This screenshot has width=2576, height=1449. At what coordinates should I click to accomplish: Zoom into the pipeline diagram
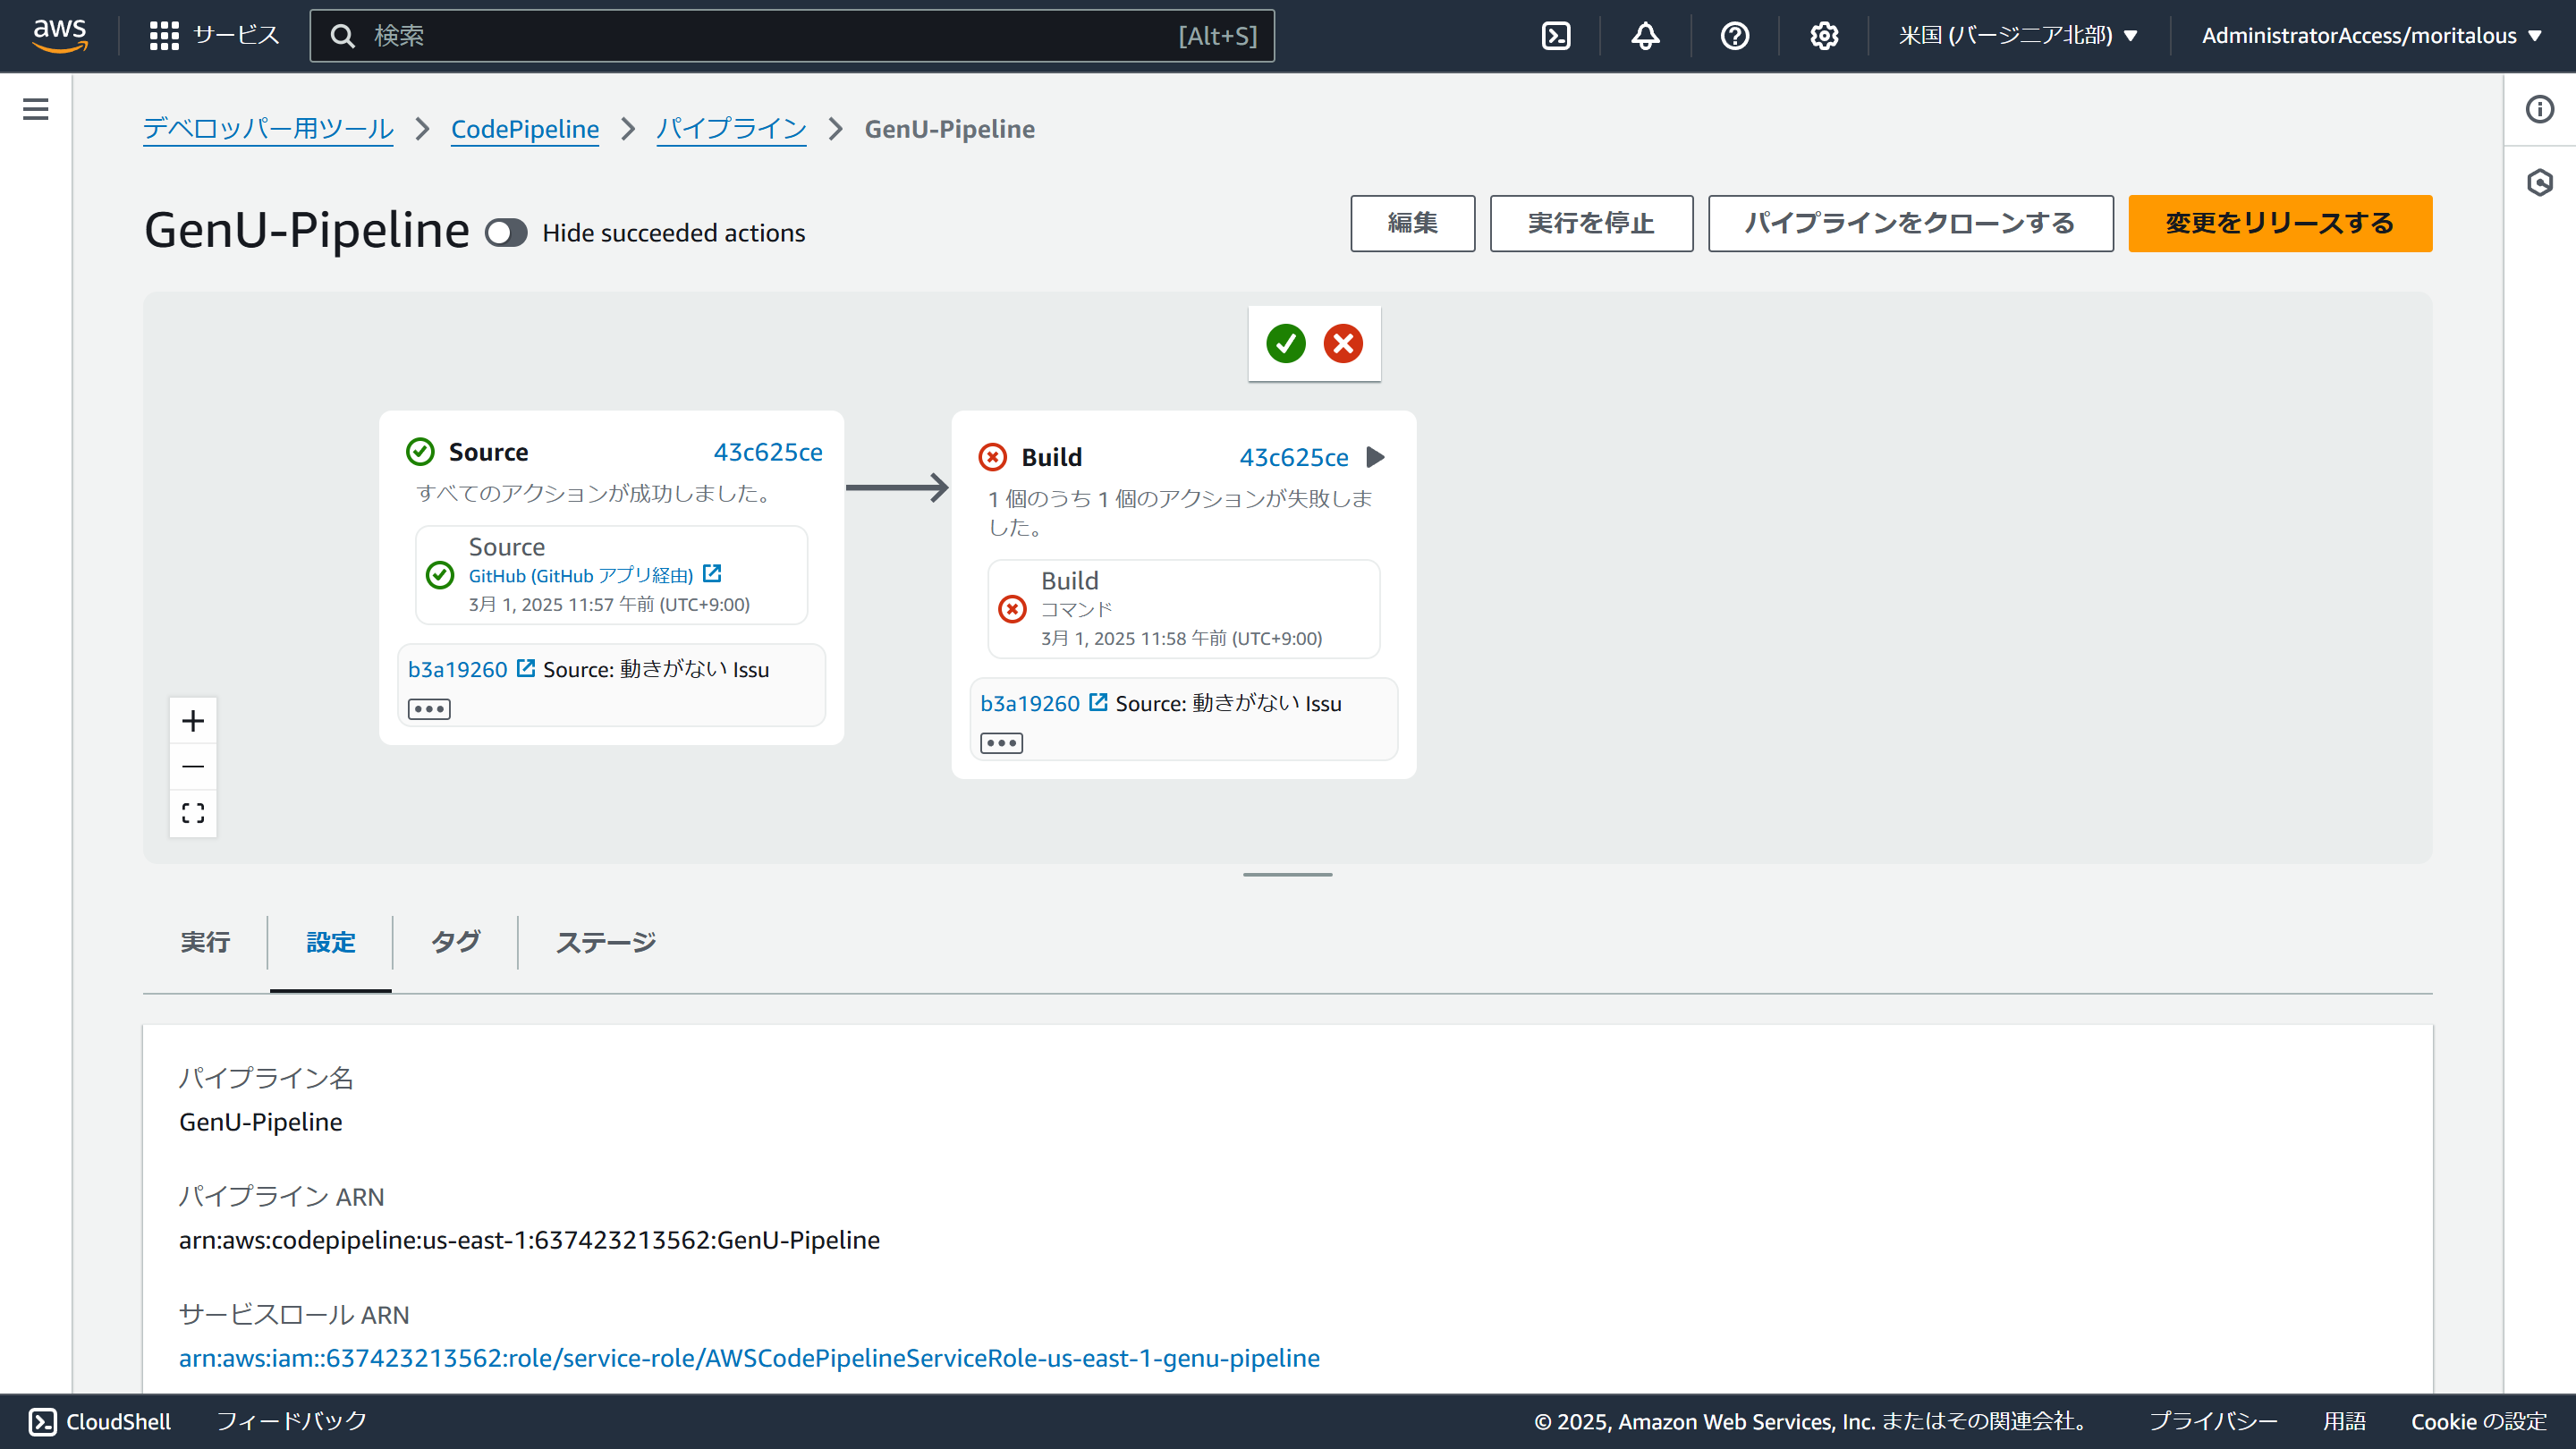192,719
